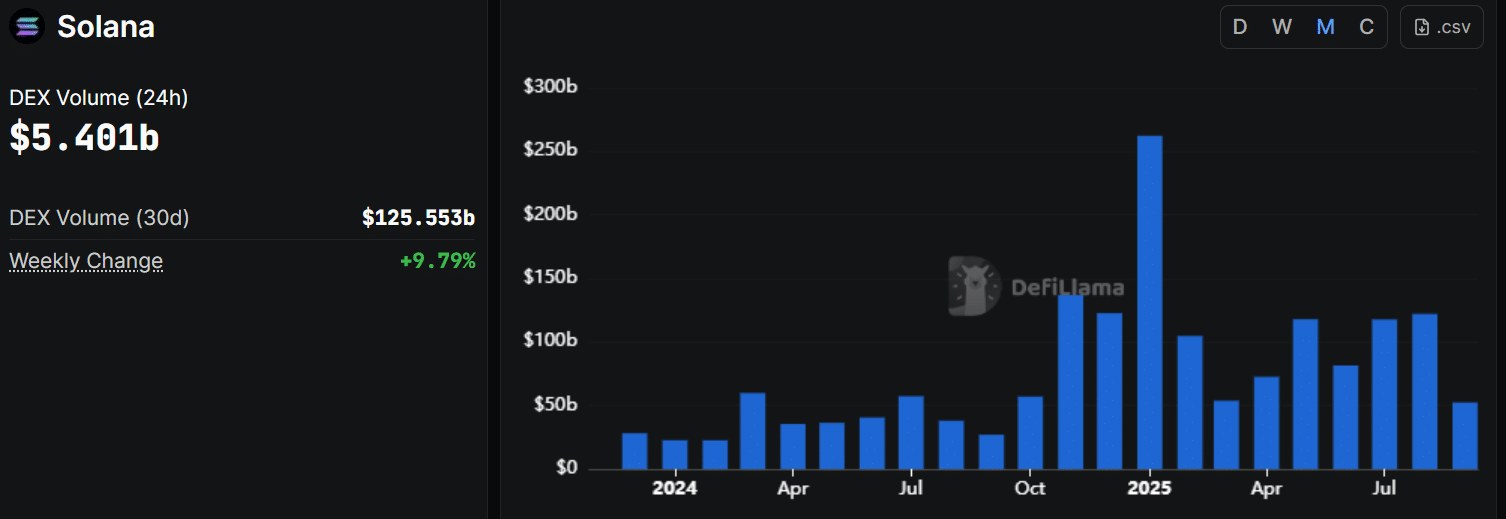The image size is (1506, 519).
Task: Click the bar above Jul 2025 label
Action: click(1385, 394)
